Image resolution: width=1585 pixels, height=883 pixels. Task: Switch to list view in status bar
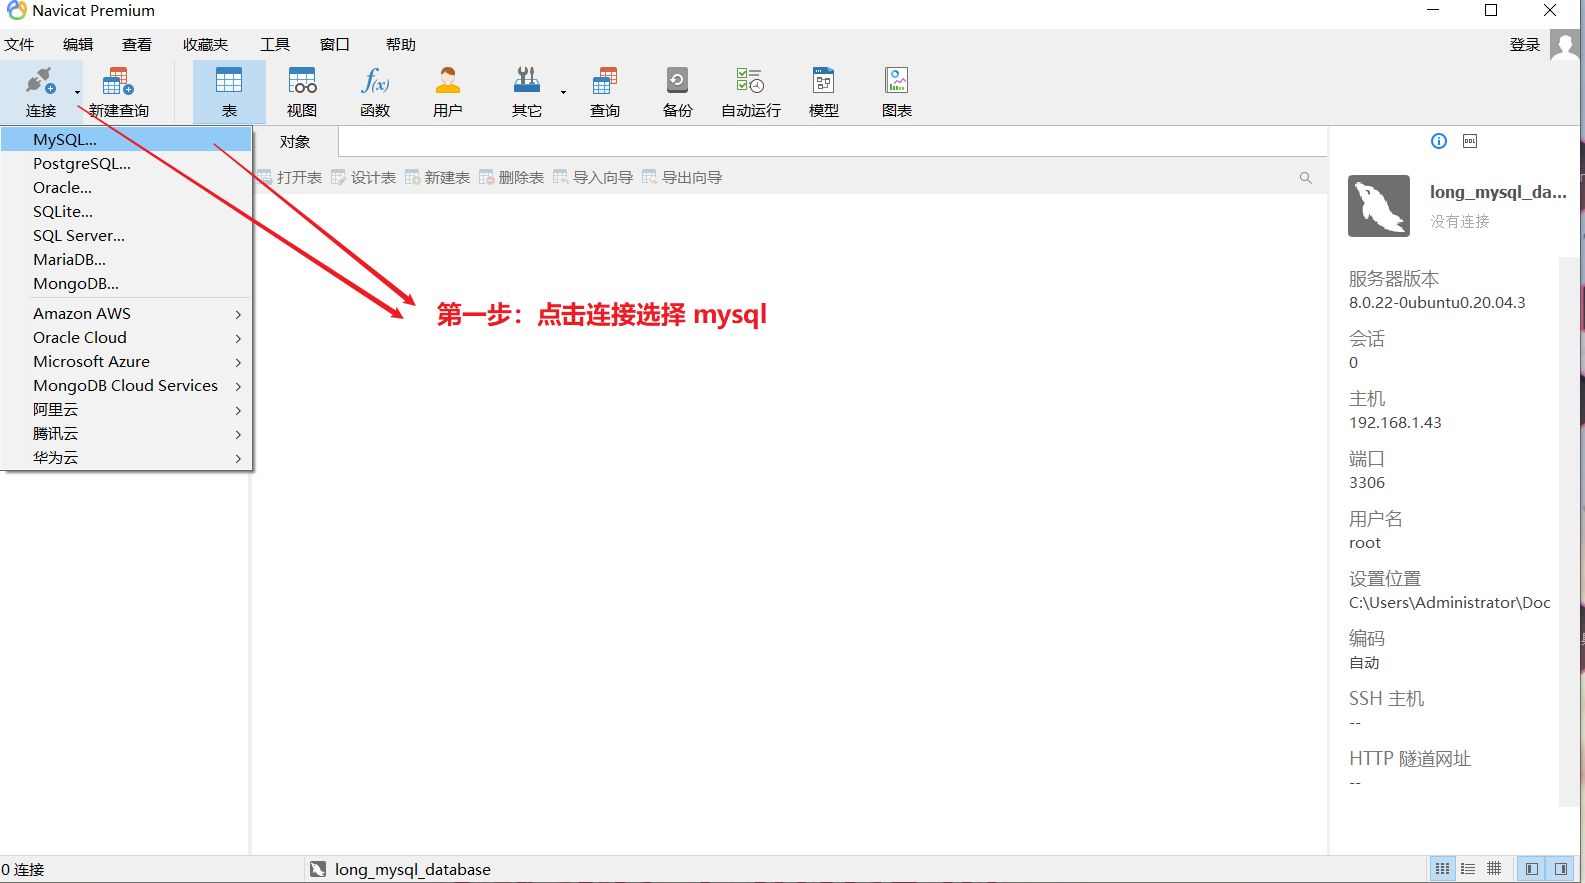[1442, 869]
